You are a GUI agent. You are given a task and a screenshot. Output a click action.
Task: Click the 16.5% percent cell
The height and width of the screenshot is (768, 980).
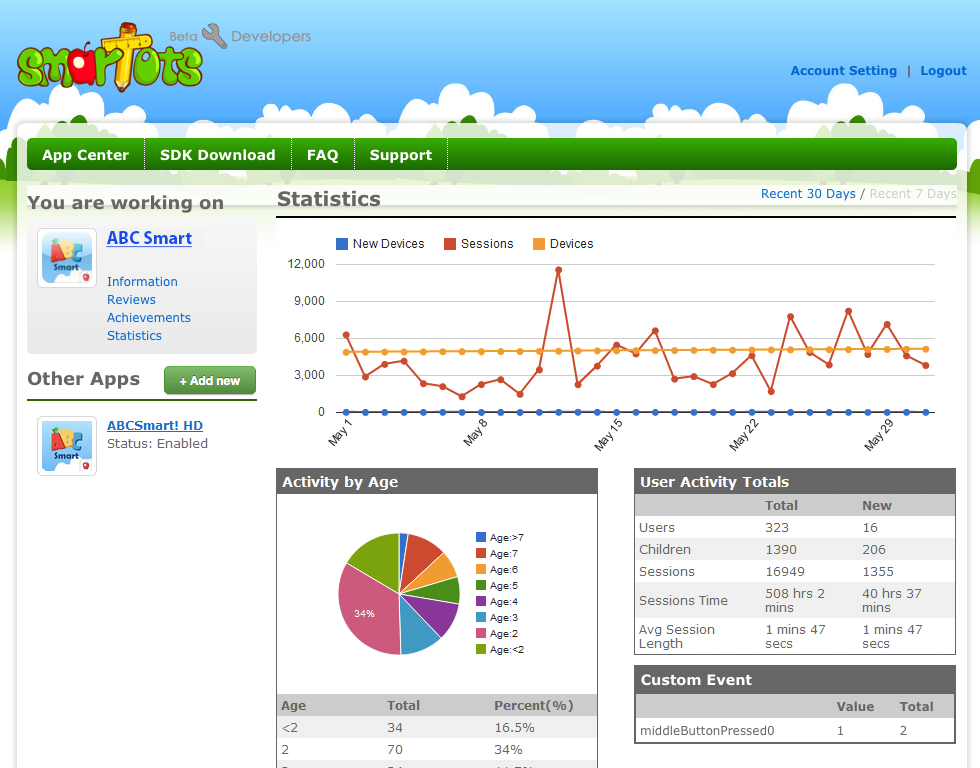tap(514, 727)
